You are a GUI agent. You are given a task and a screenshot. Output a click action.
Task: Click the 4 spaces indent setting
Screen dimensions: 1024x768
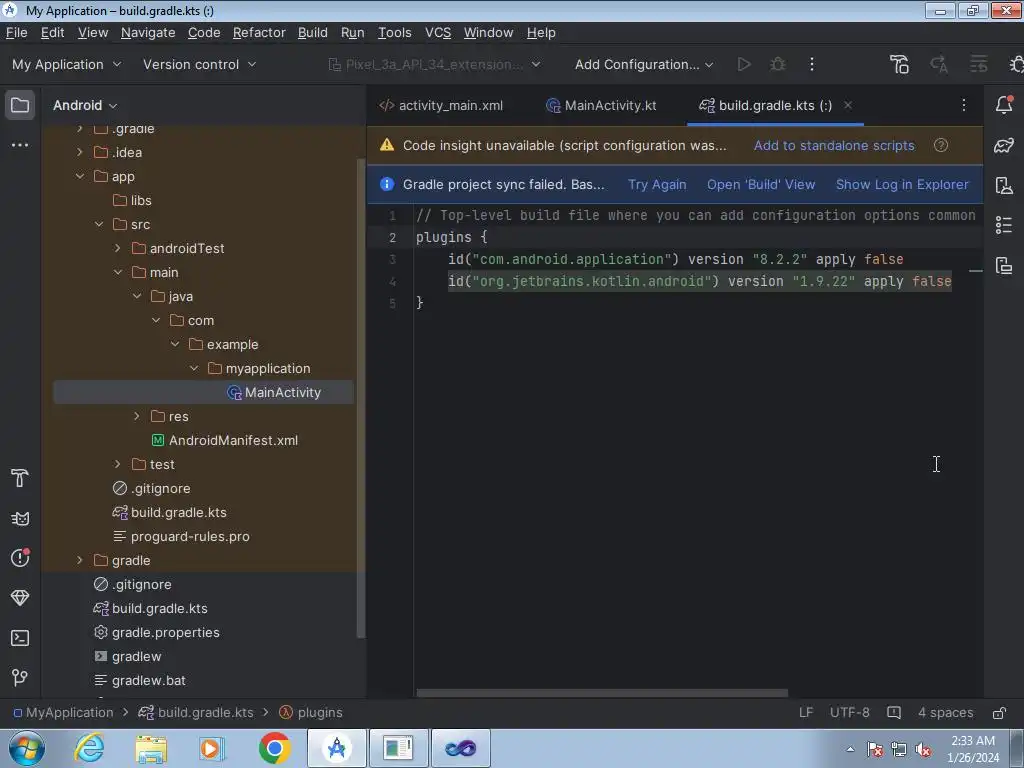(x=945, y=712)
